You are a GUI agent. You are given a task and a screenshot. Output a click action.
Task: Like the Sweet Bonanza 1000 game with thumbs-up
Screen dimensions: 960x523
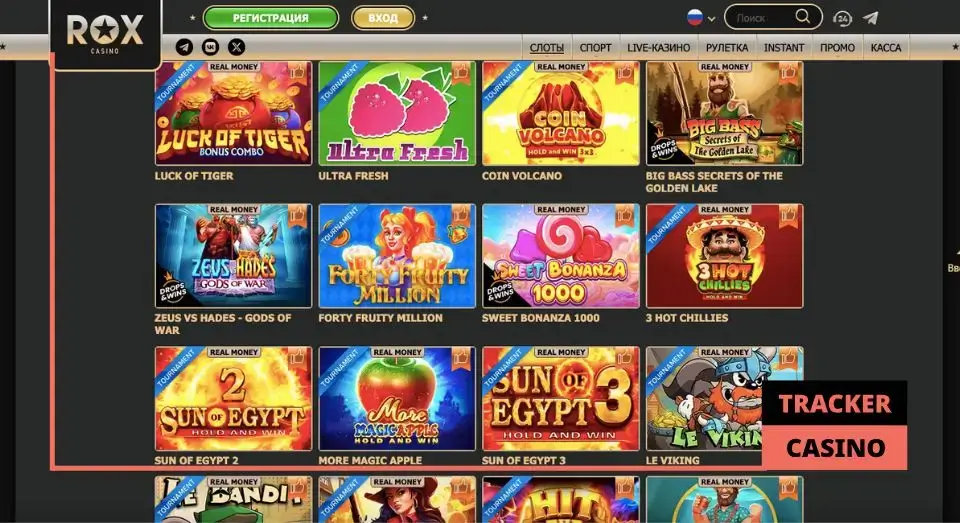pos(624,216)
